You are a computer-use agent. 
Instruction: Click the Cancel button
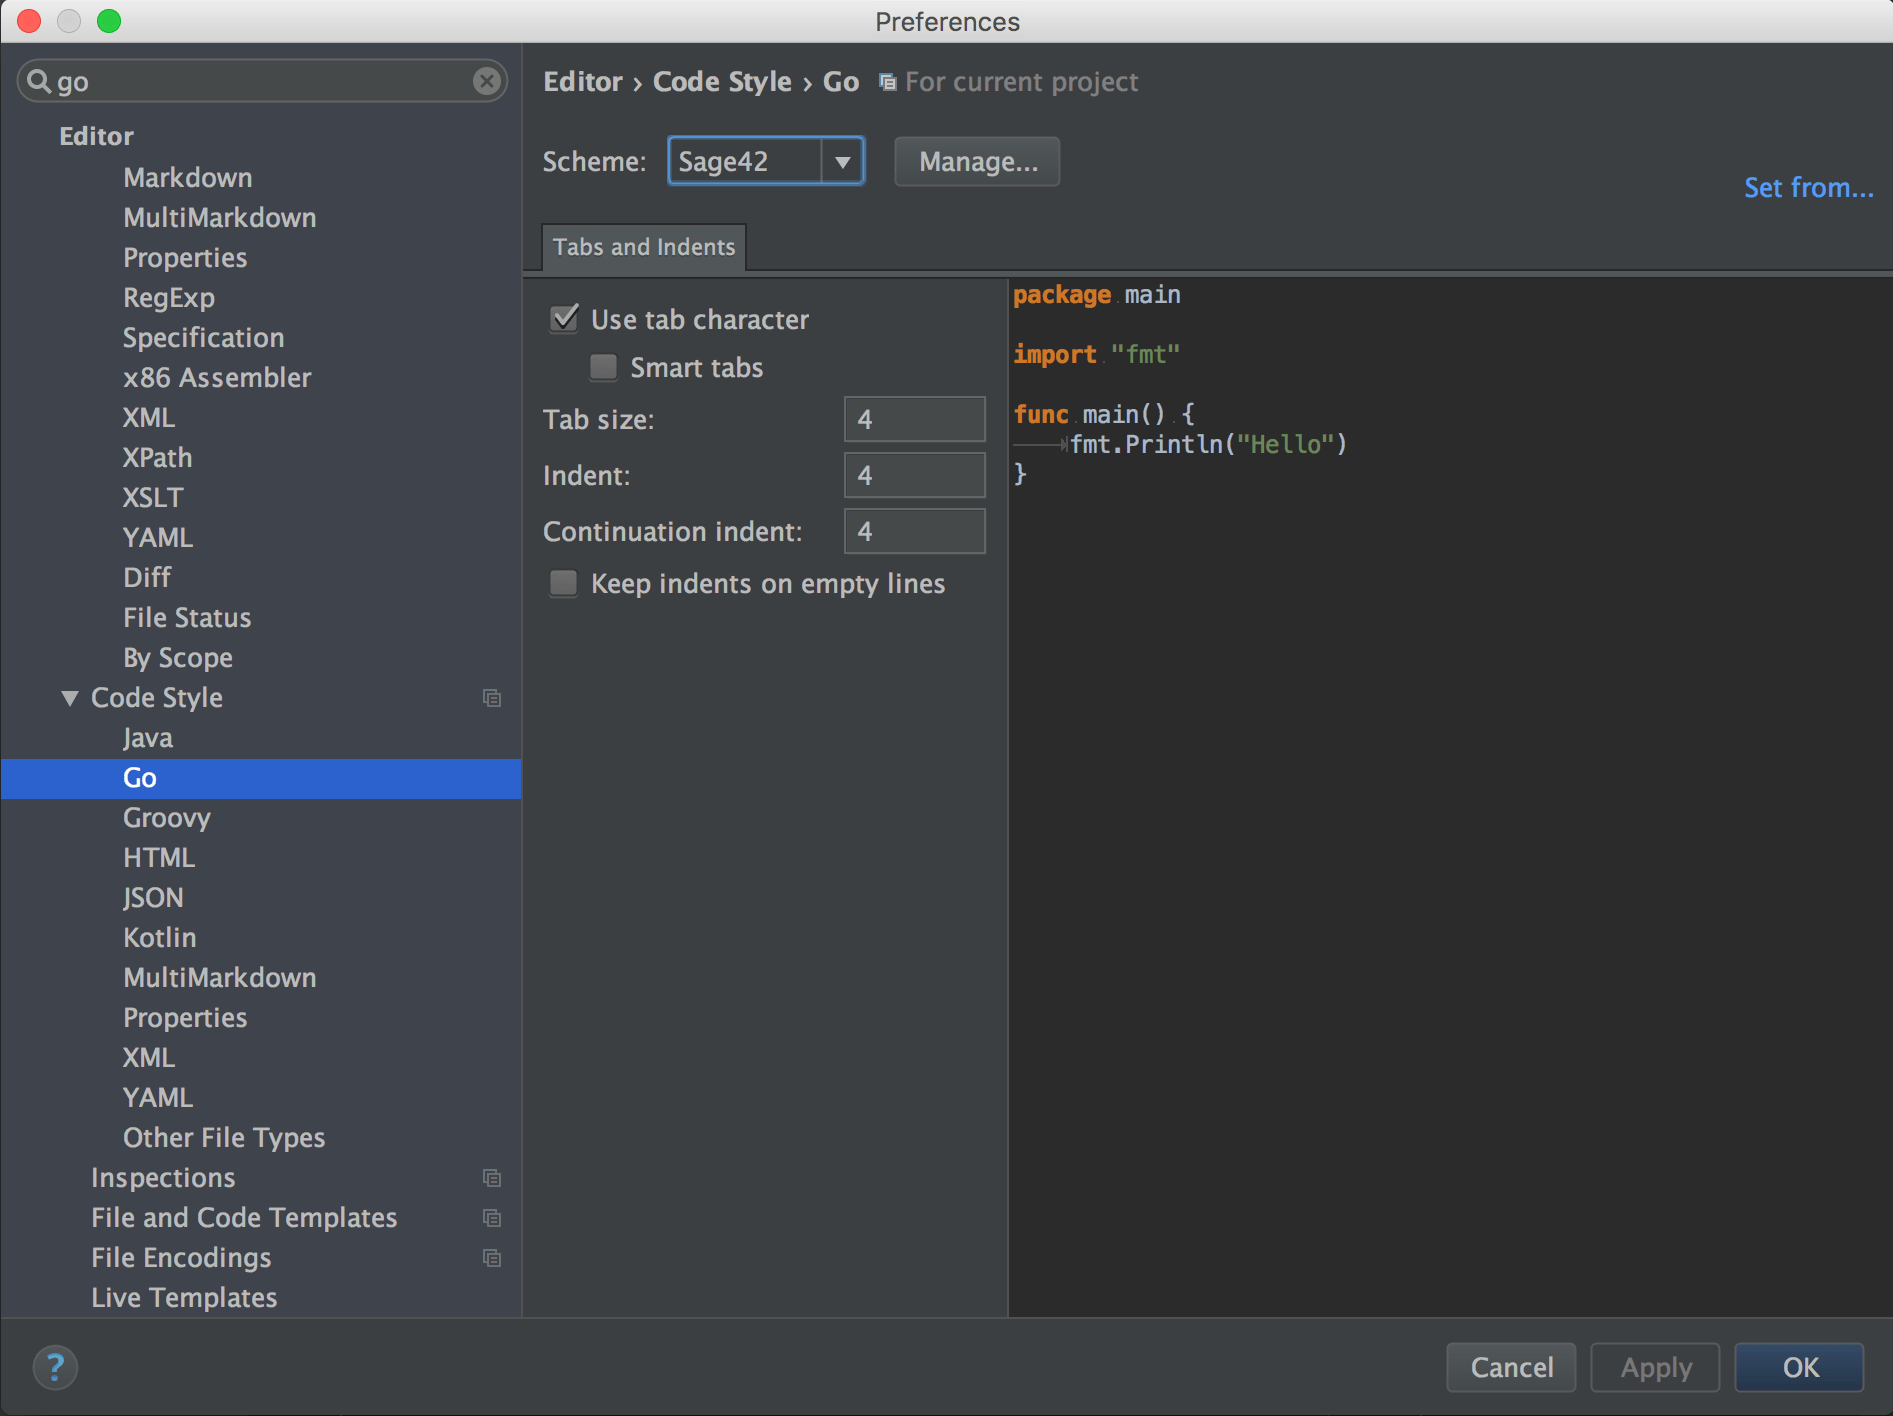tap(1511, 1367)
